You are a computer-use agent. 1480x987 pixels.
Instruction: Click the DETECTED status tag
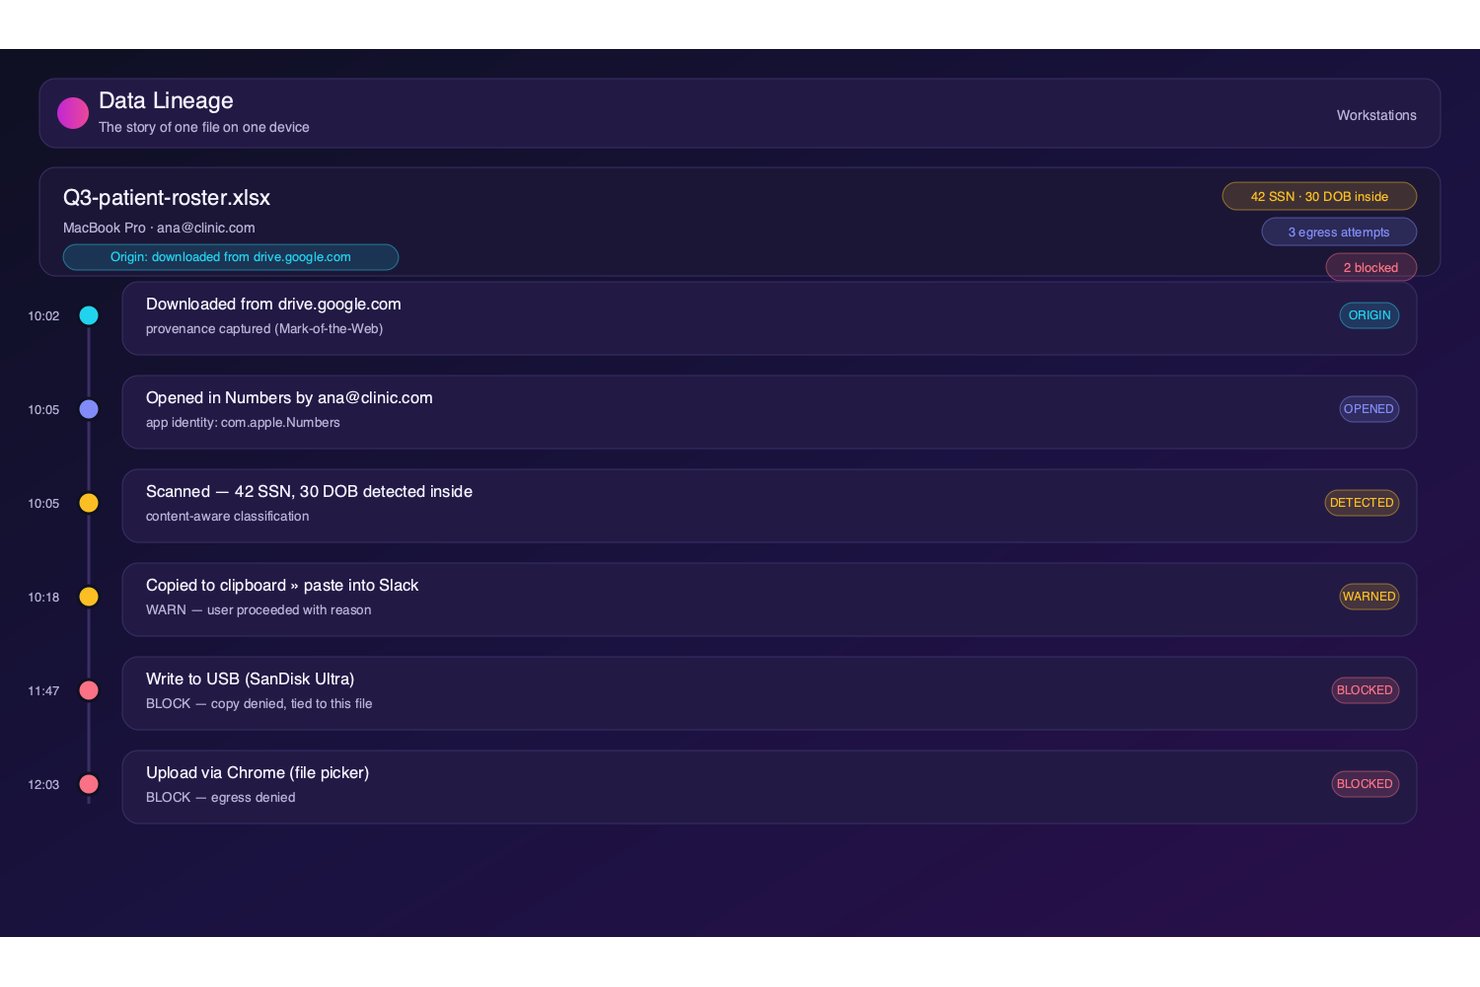click(x=1362, y=503)
